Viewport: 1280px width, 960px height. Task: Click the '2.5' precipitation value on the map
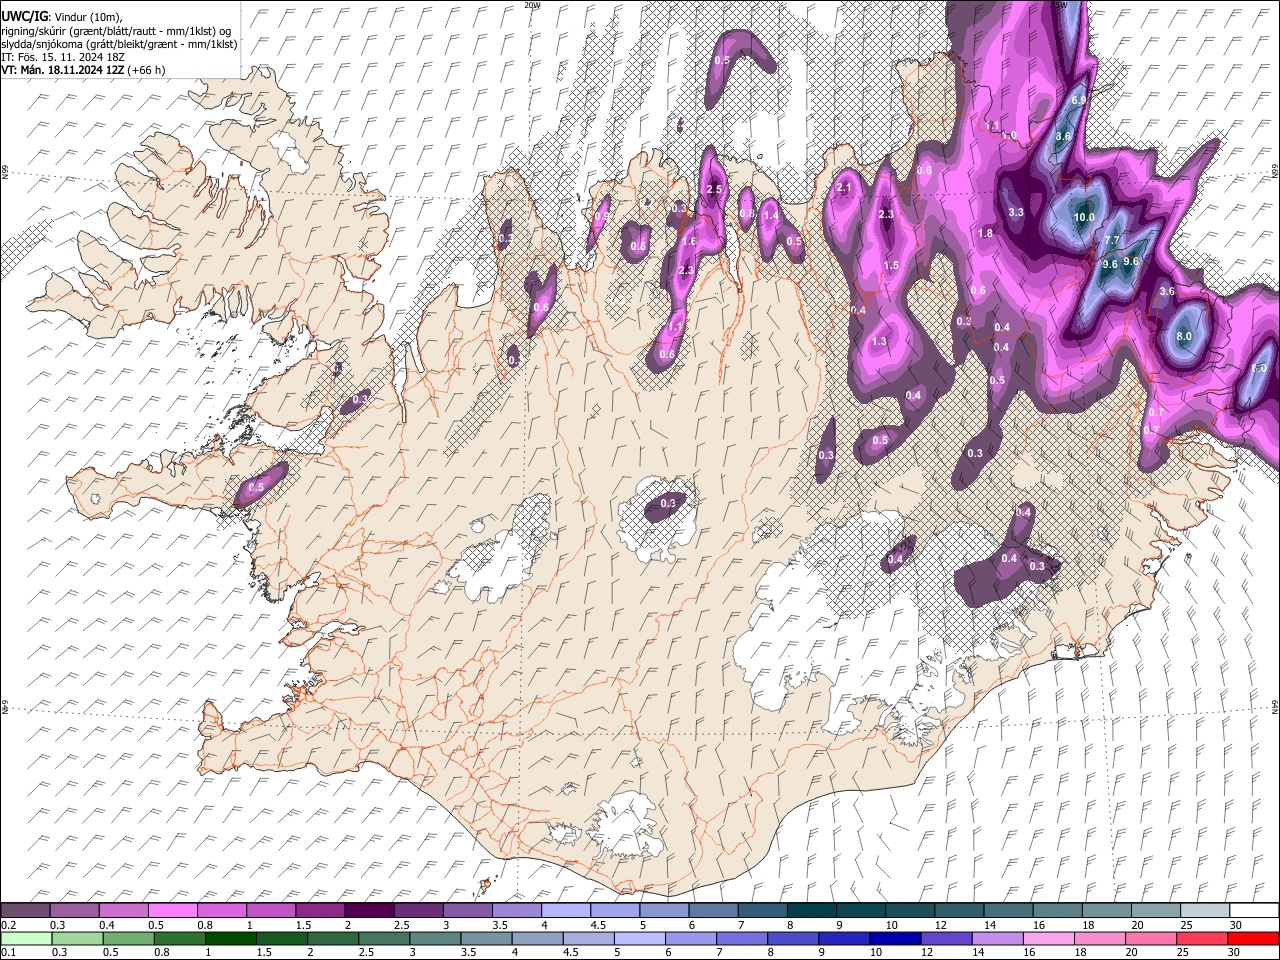(714, 189)
